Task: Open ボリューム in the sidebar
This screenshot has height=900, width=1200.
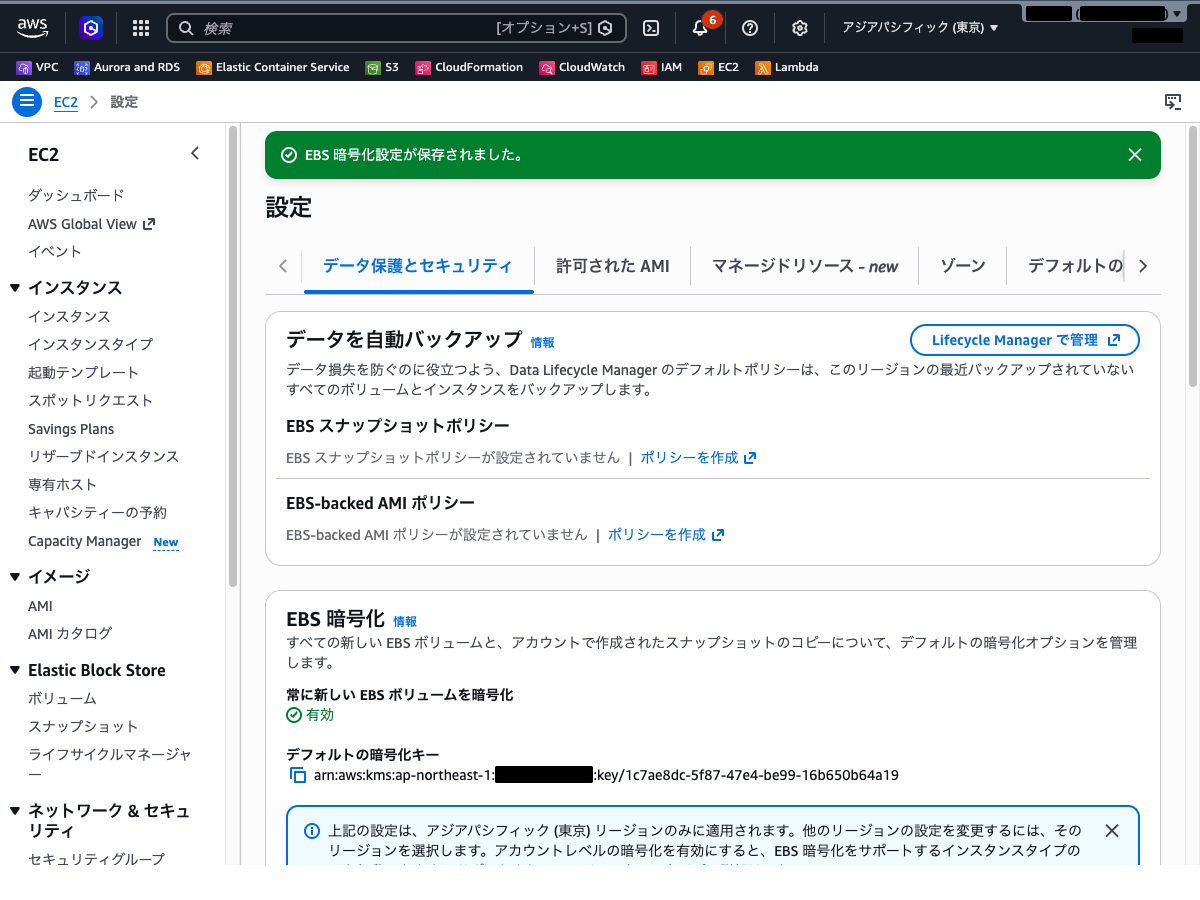Action: pyautogui.click(x=62, y=698)
